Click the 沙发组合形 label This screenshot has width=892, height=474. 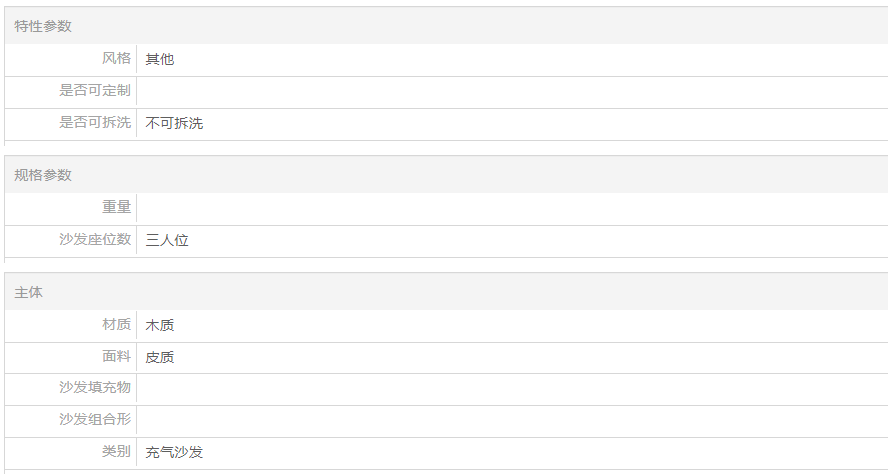pyautogui.click(x=95, y=420)
